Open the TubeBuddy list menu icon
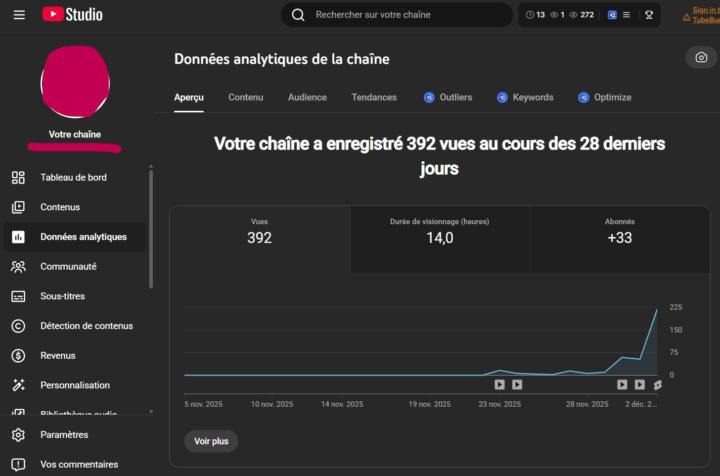 [x=626, y=15]
